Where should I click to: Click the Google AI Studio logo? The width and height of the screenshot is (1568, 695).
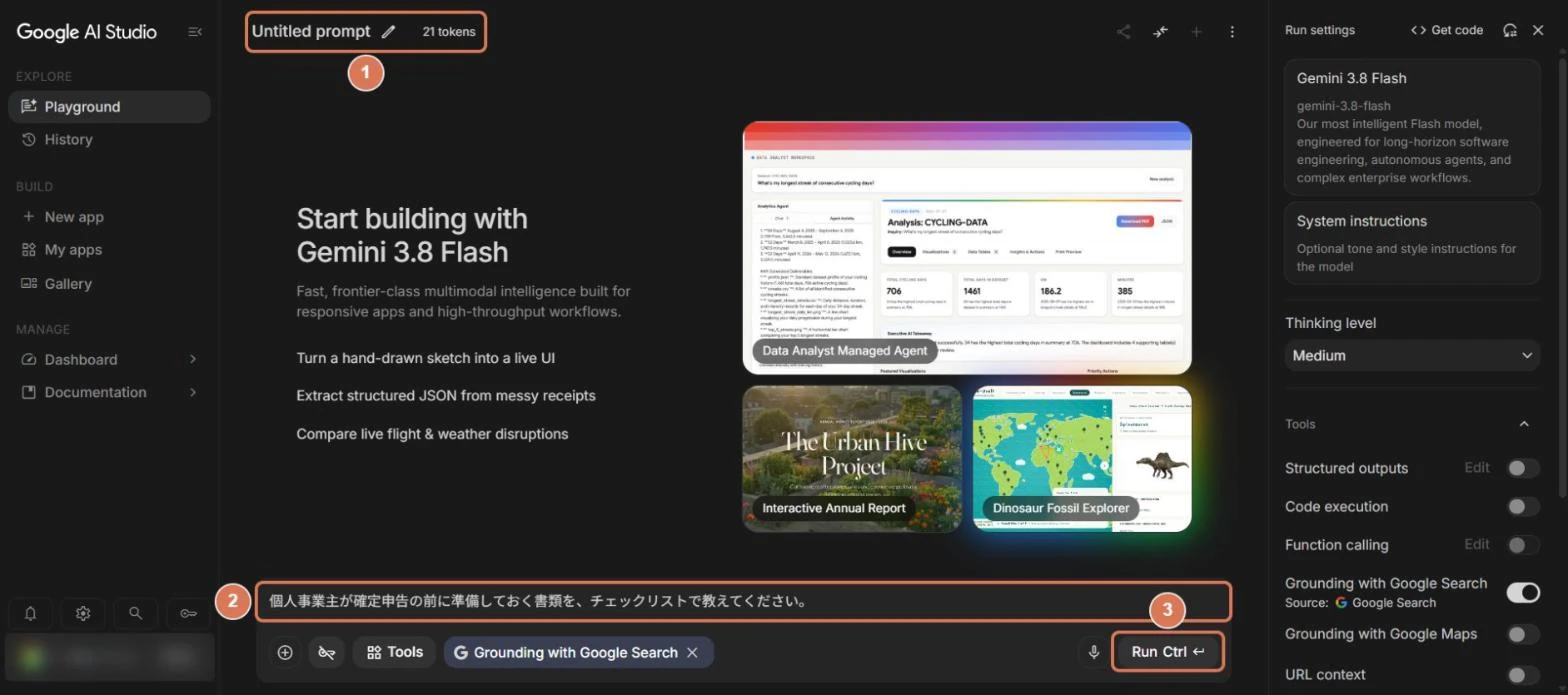click(x=87, y=32)
